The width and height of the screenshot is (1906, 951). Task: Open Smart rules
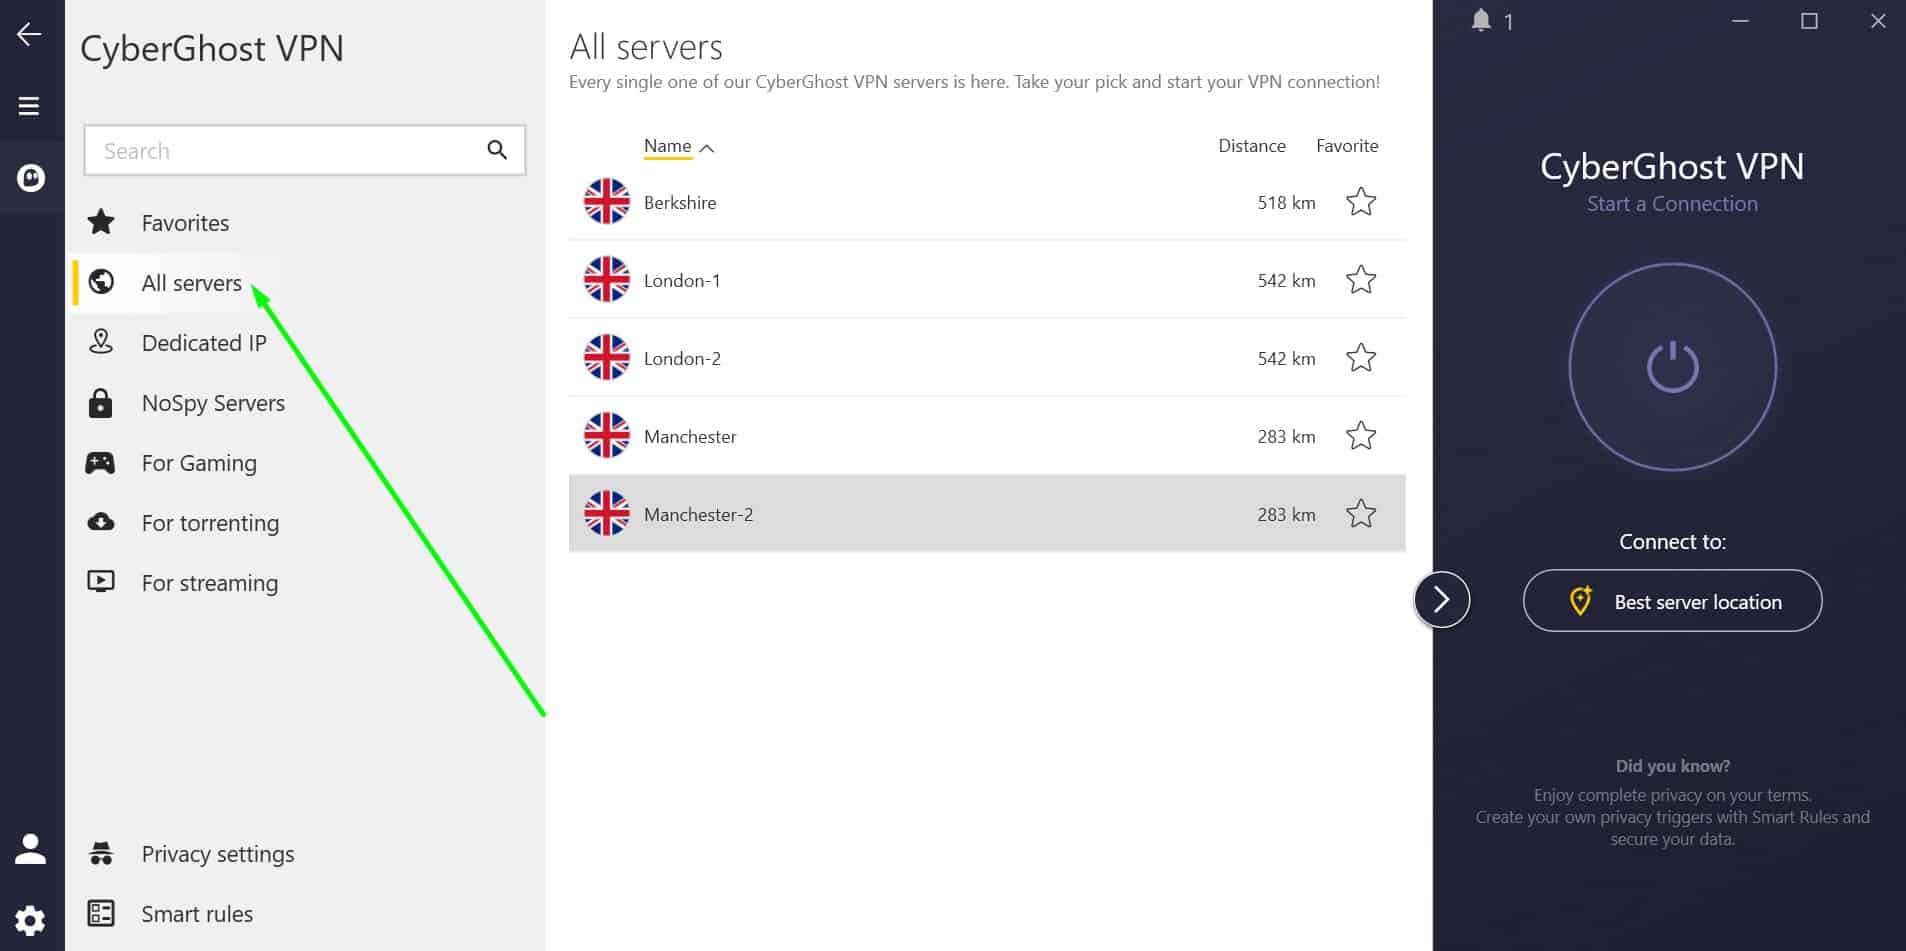coord(197,914)
